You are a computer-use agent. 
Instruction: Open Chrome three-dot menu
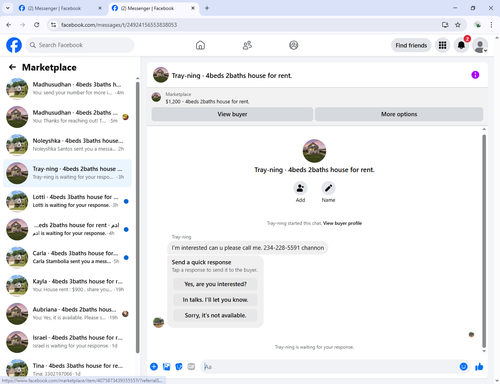491,25
